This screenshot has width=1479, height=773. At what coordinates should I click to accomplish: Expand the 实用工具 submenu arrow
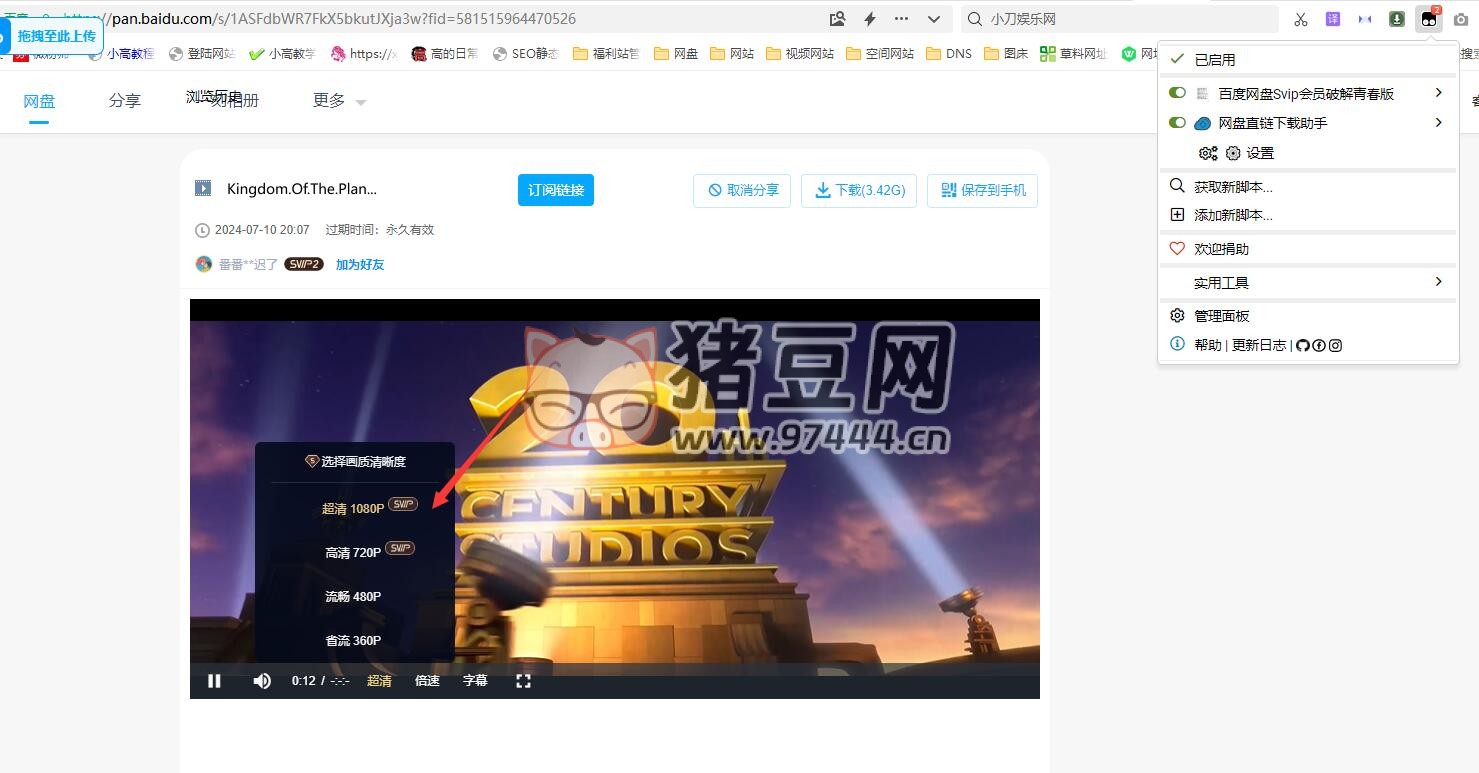(x=1438, y=282)
